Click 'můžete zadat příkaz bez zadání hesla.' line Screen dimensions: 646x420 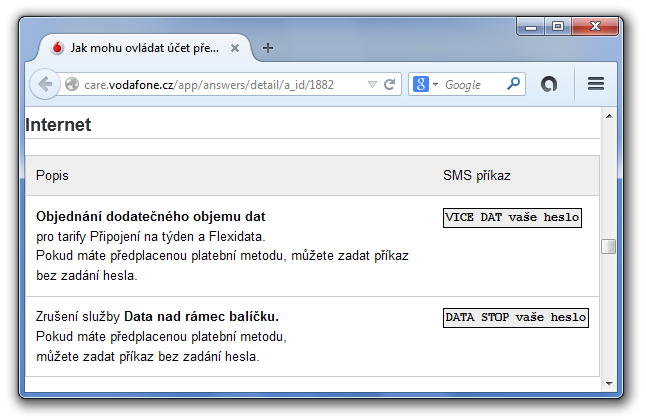(147, 357)
